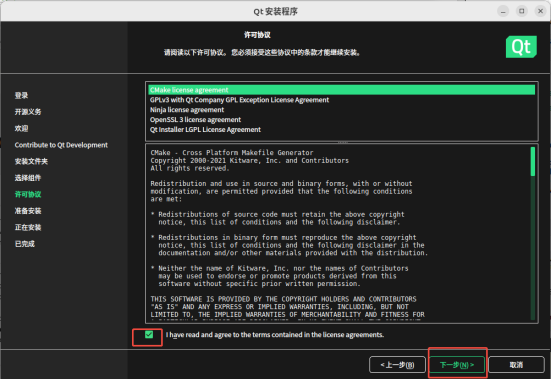This screenshot has height=380, width=552.
Task: Toggle the license agreement acceptance checkbox
Action: click(x=149, y=335)
